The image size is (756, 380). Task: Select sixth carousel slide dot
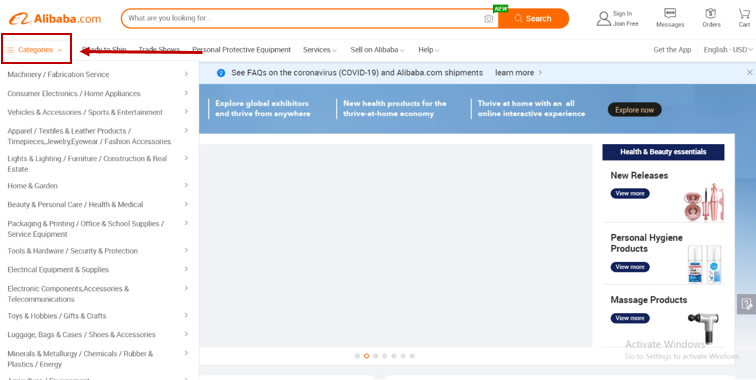coord(403,356)
